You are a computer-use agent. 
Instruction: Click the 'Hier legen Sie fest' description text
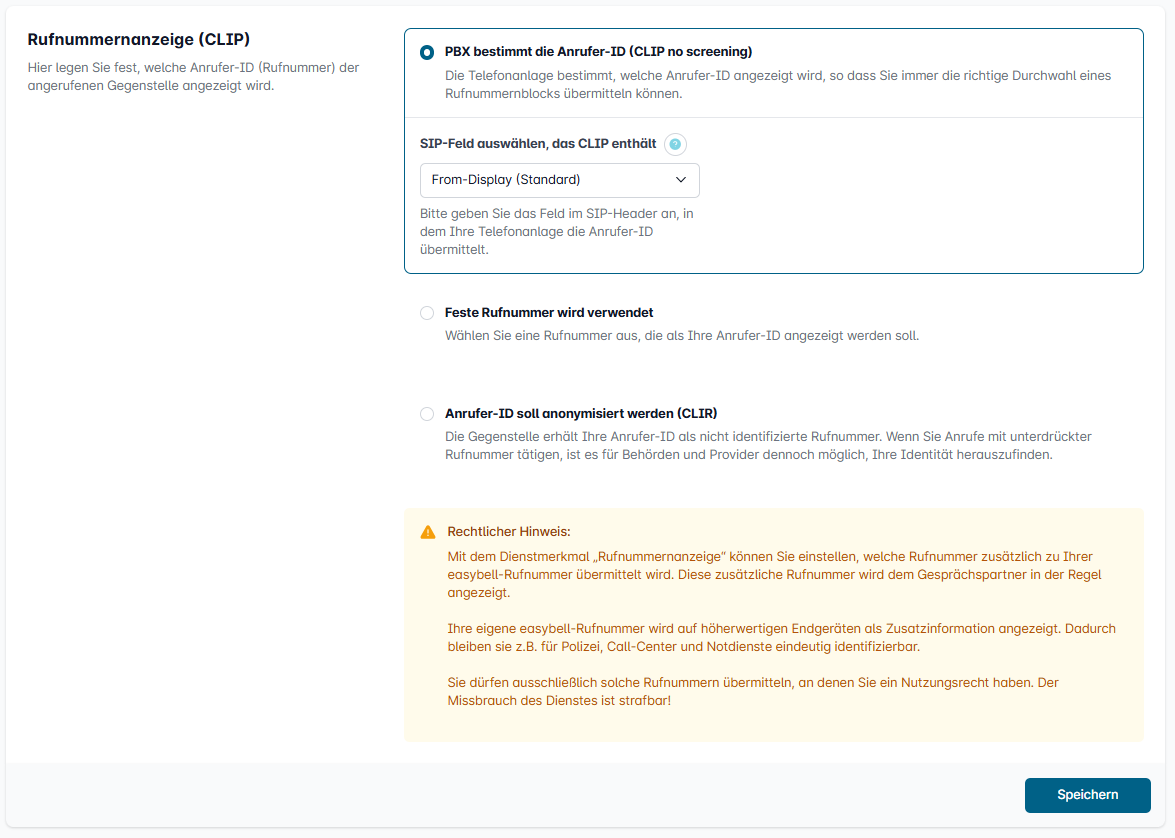coord(193,76)
